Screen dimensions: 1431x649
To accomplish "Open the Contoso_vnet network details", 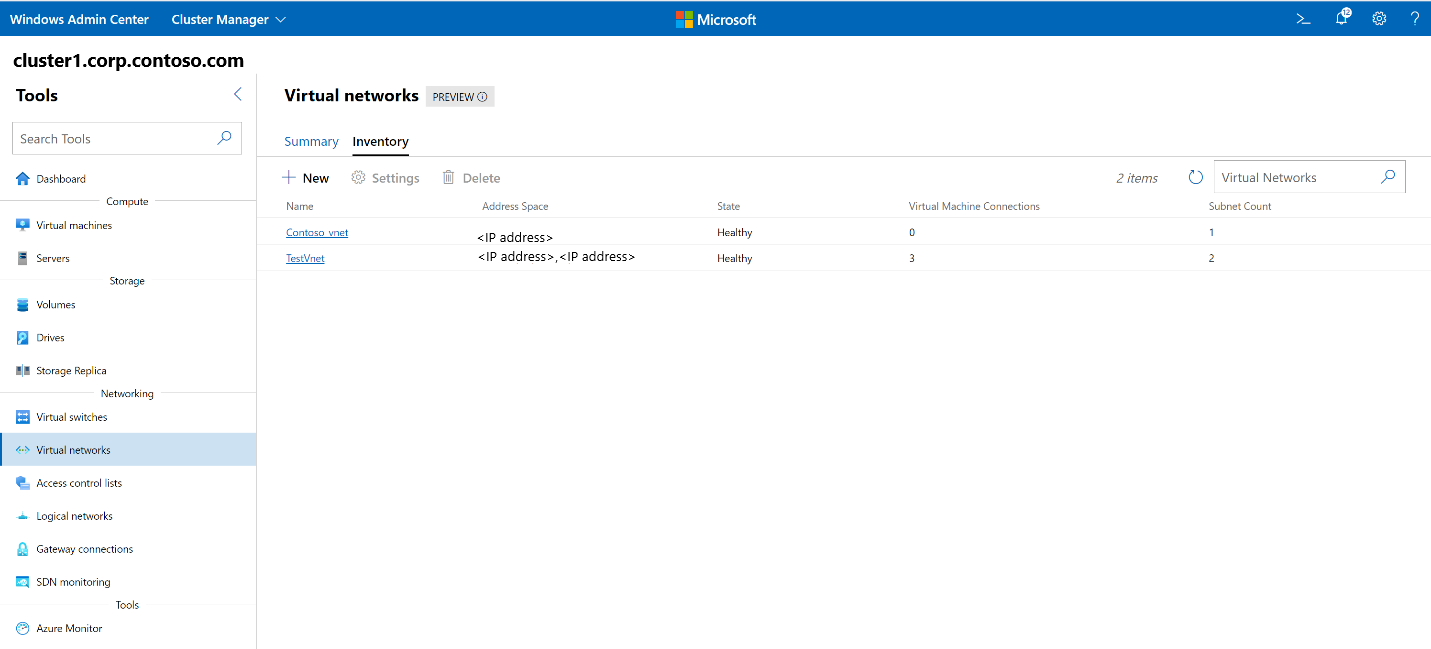I will pos(316,232).
